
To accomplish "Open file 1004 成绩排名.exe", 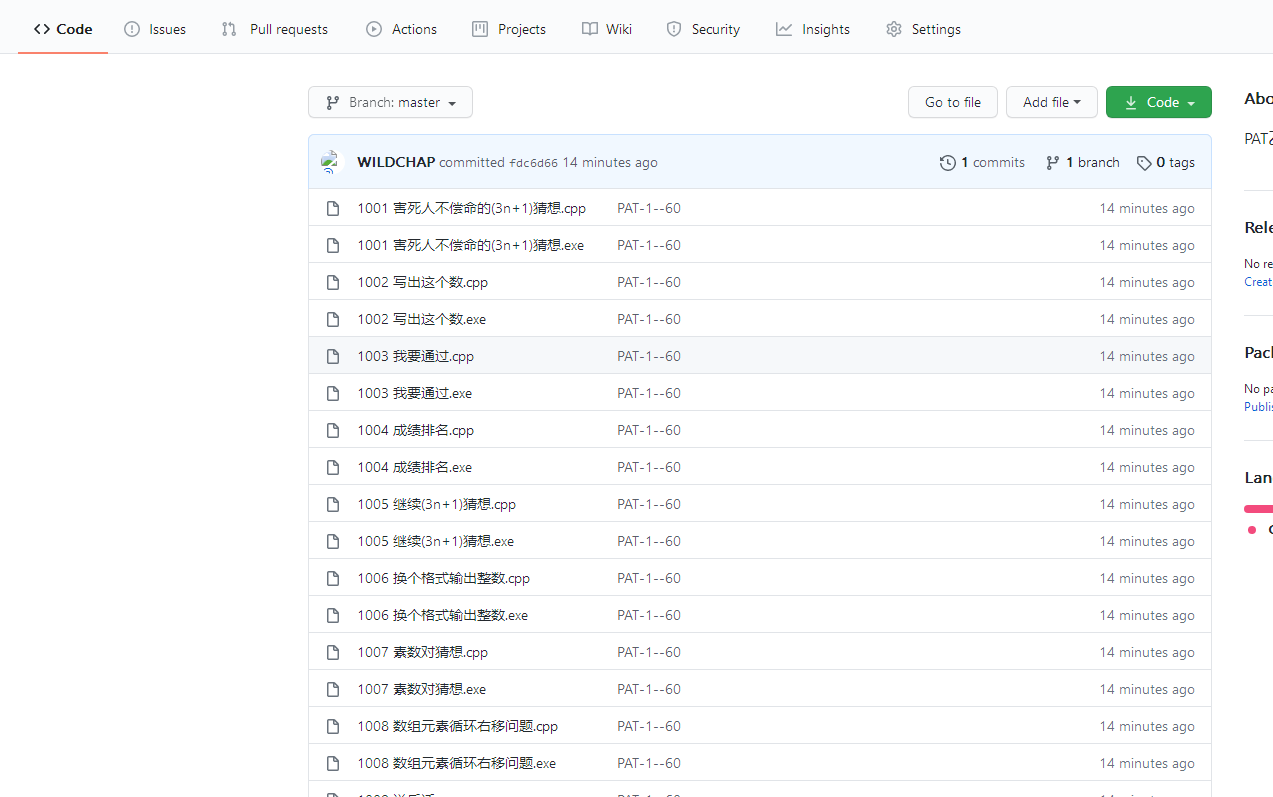I will (414, 467).
